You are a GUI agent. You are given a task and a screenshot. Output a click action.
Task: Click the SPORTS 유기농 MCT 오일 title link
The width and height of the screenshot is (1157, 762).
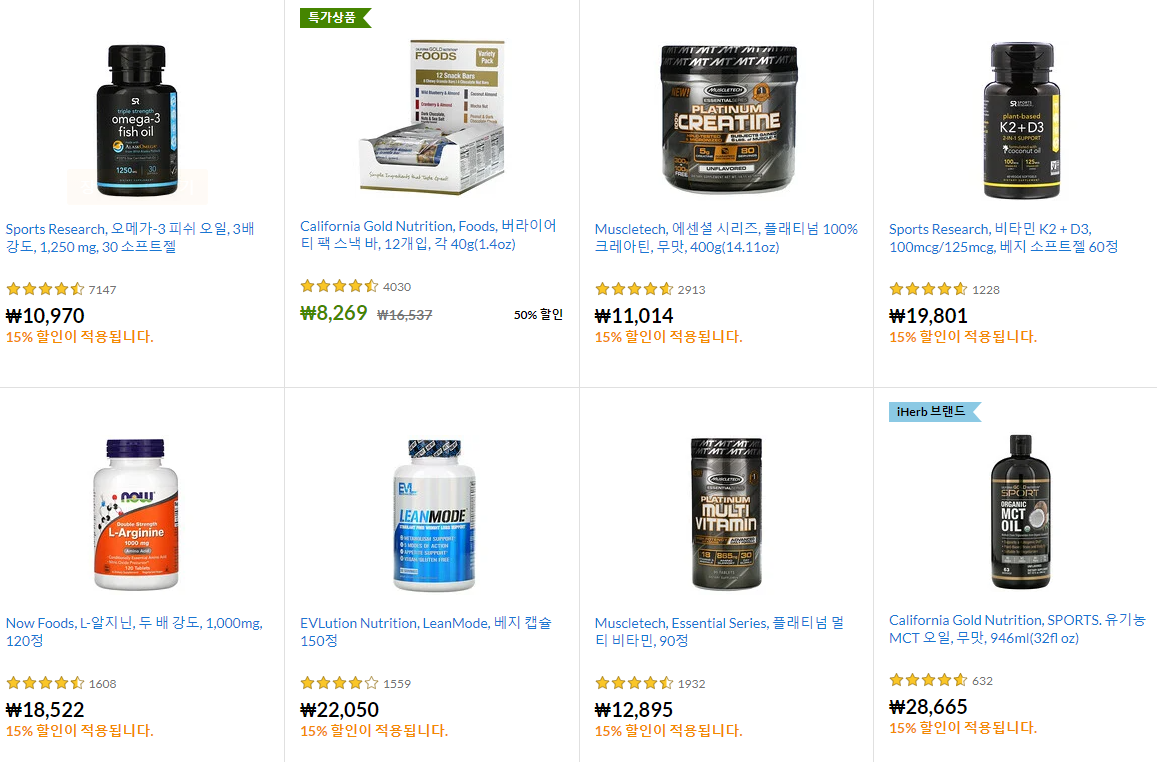[x=1018, y=628]
